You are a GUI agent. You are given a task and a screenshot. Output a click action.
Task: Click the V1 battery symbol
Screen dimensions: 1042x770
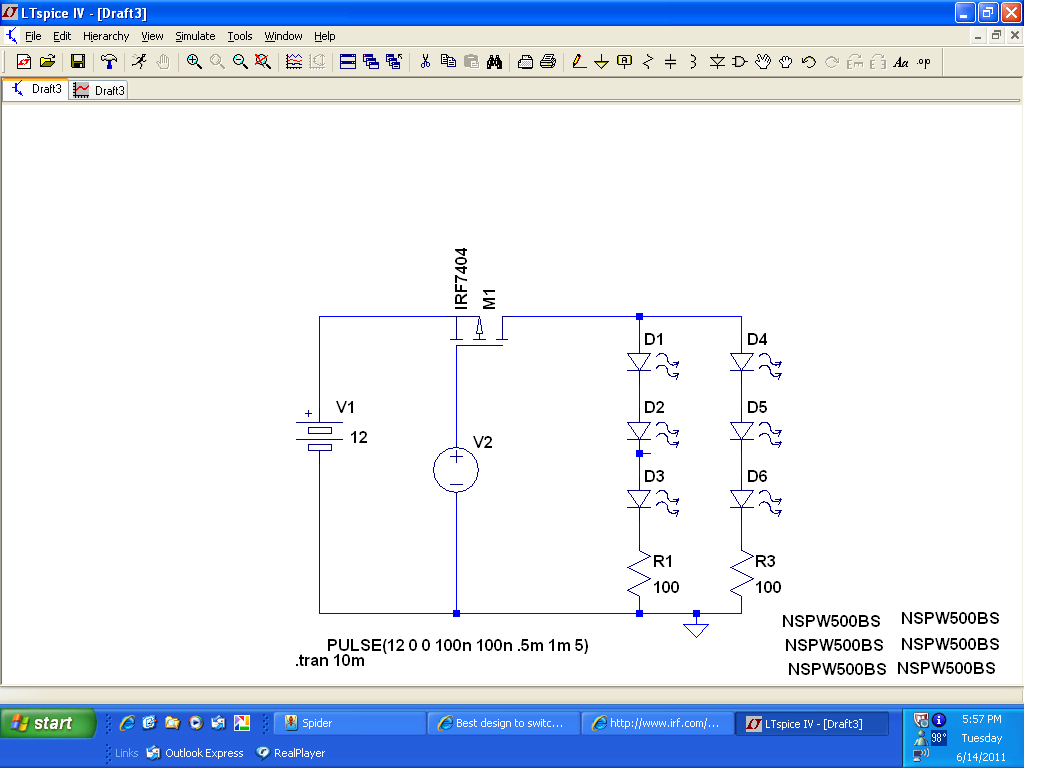(320, 433)
